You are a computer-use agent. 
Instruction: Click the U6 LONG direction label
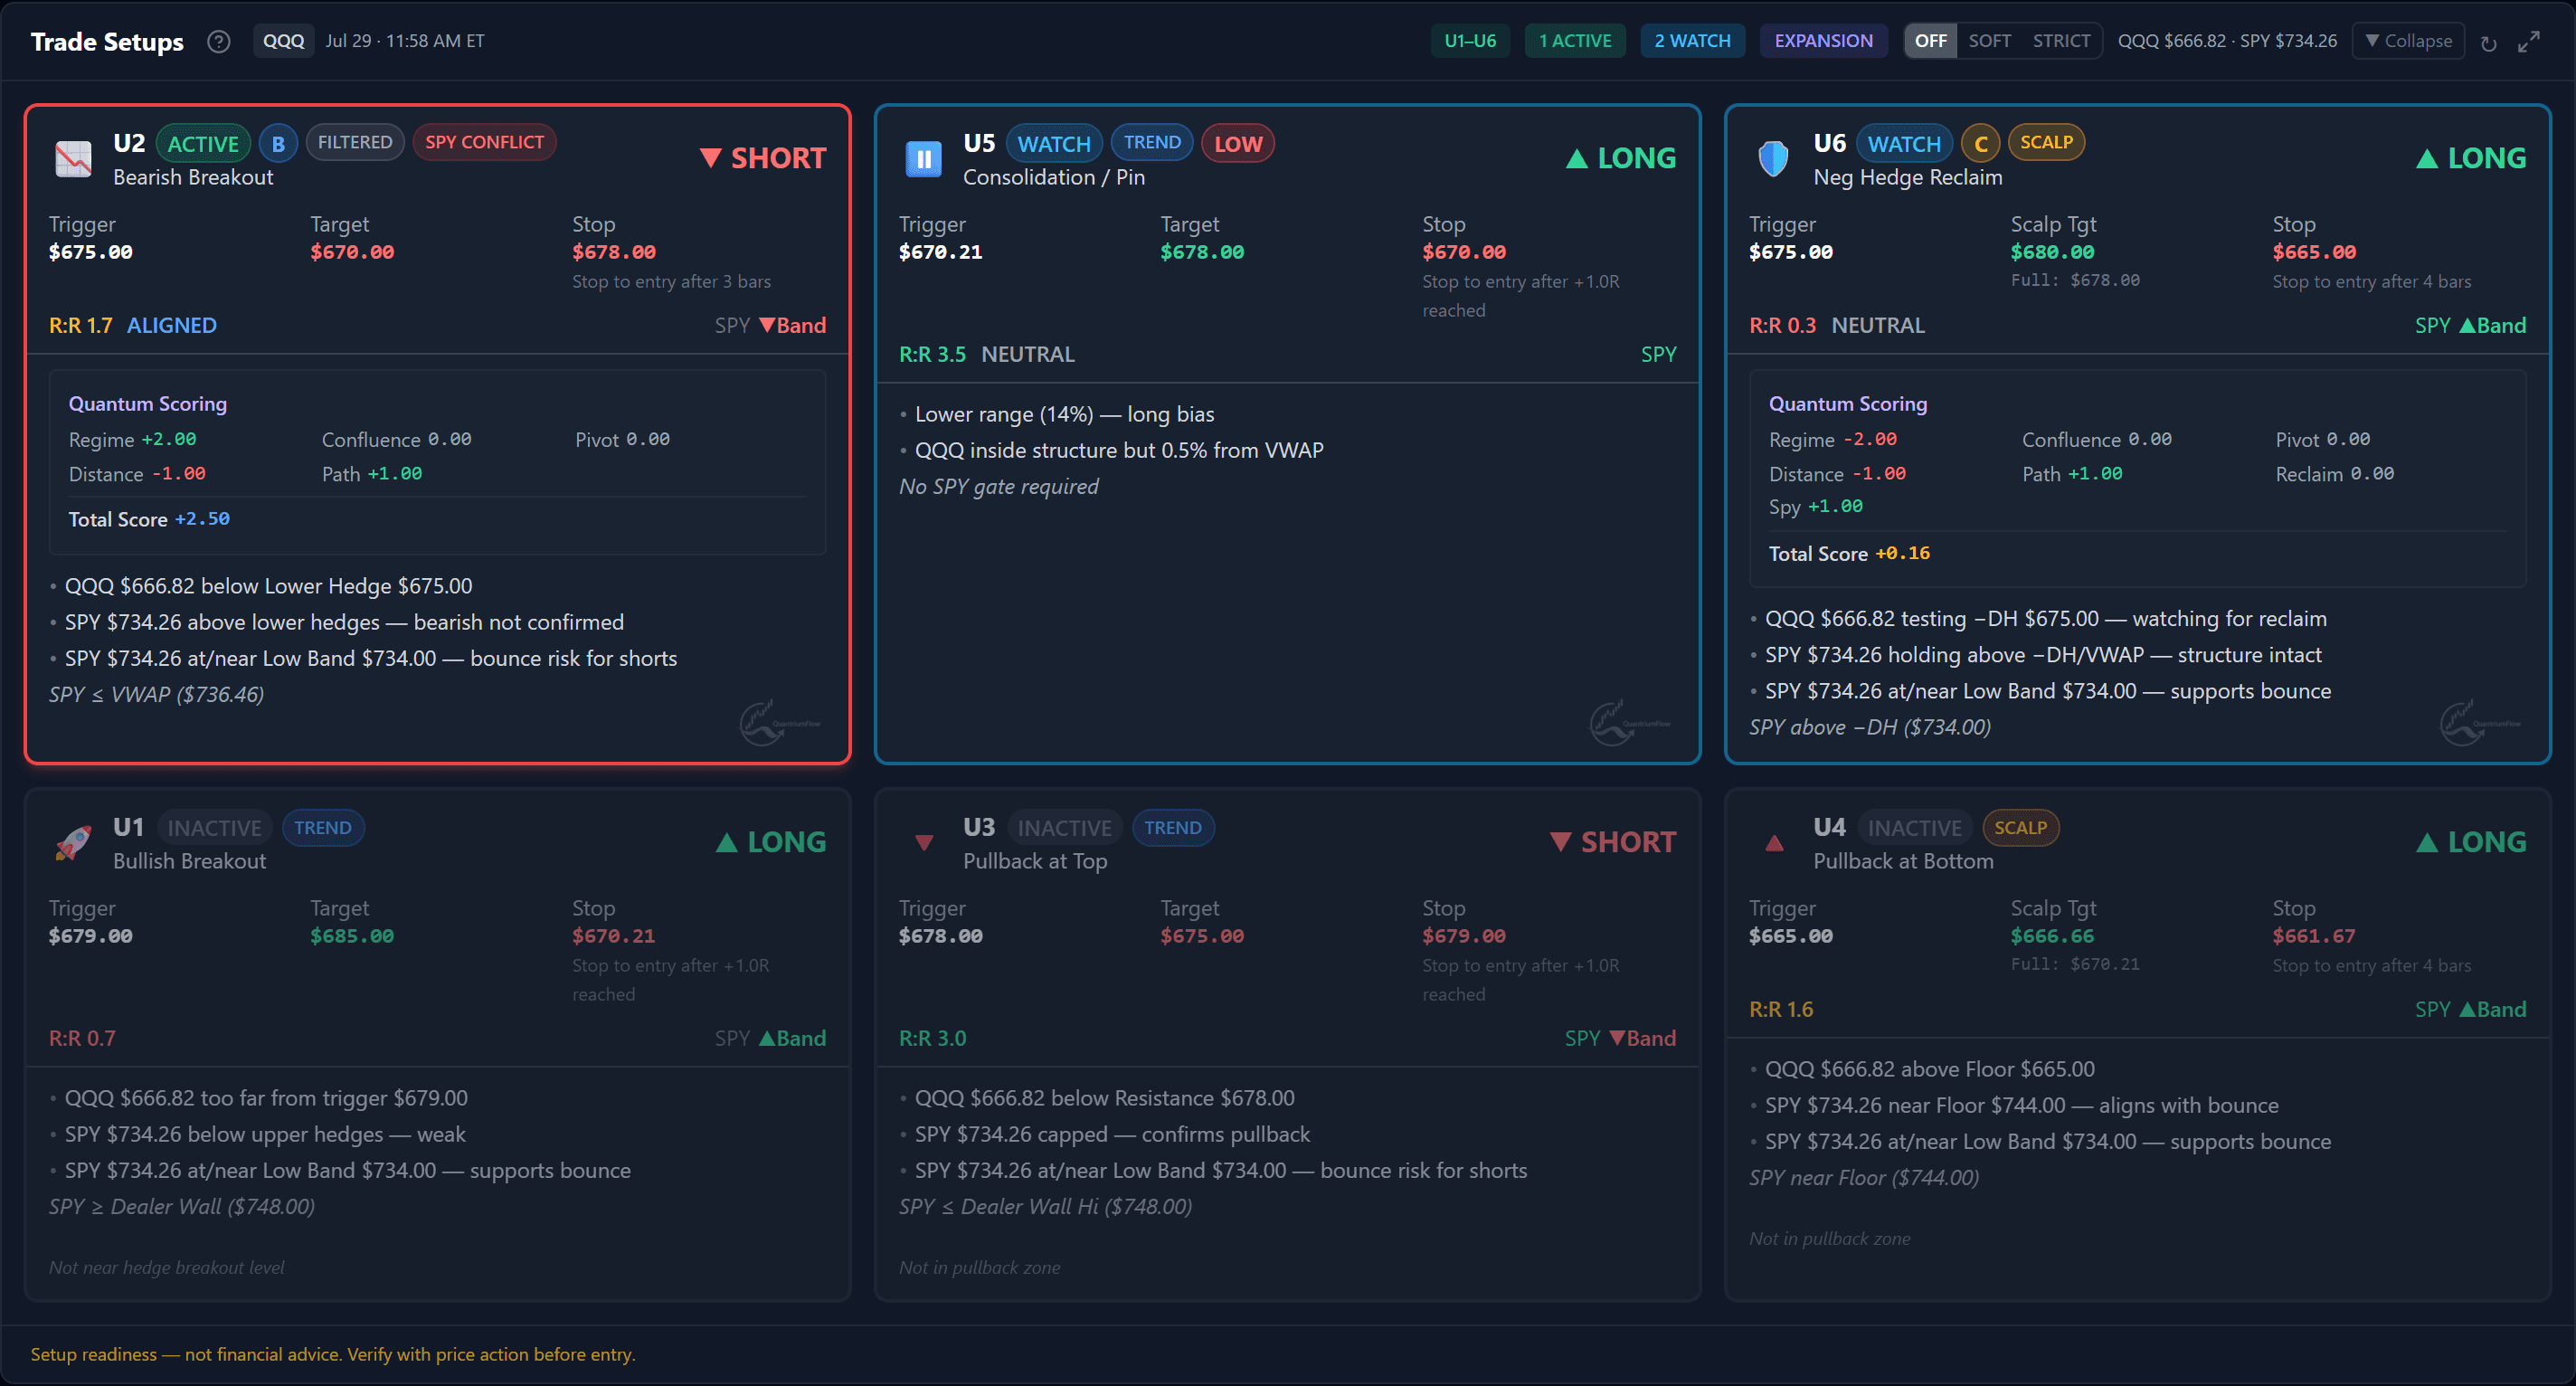coord(2470,158)
